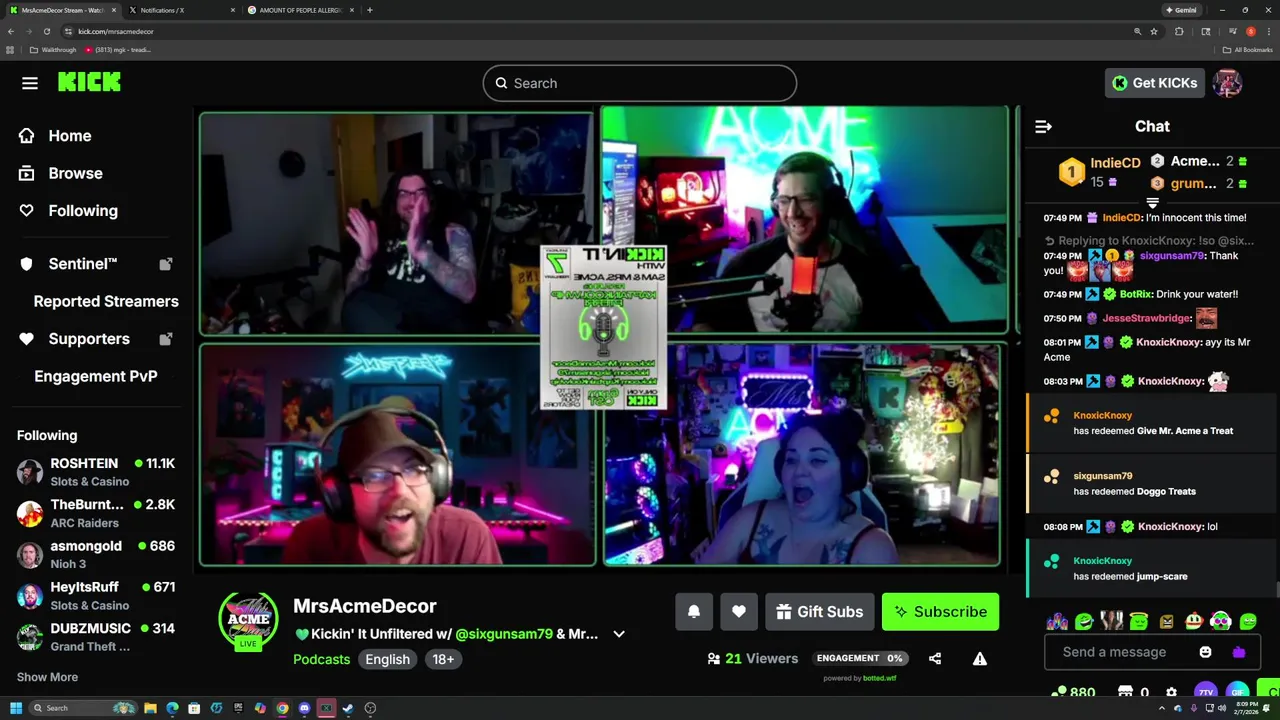Click the Gift Subs button
Viewport: 1280px width, 720px height.
pos(820,612)
